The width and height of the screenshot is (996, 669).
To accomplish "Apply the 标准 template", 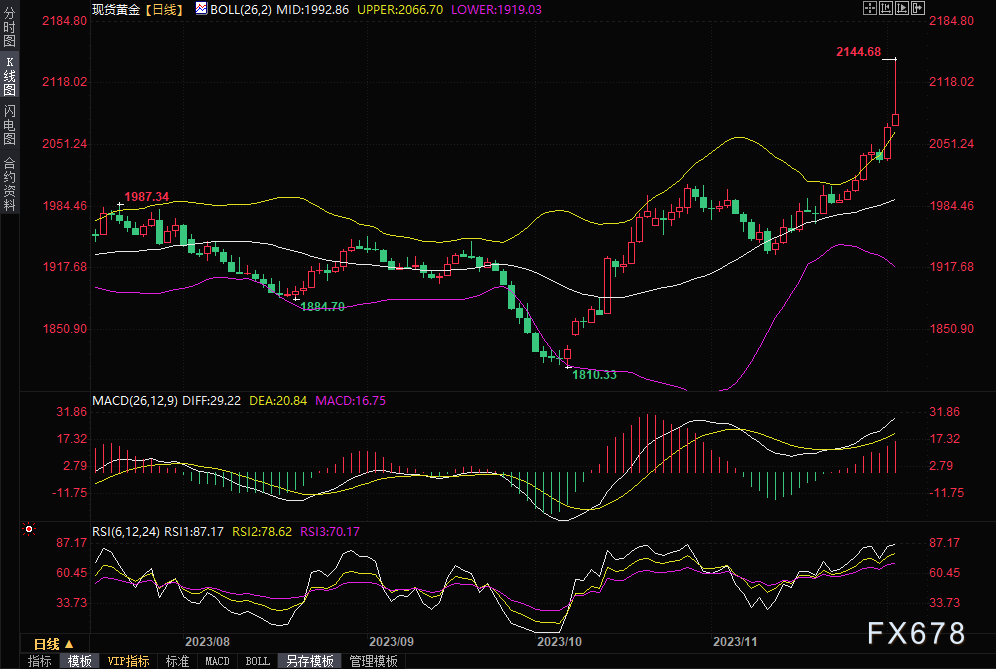I will pos(177,661).
